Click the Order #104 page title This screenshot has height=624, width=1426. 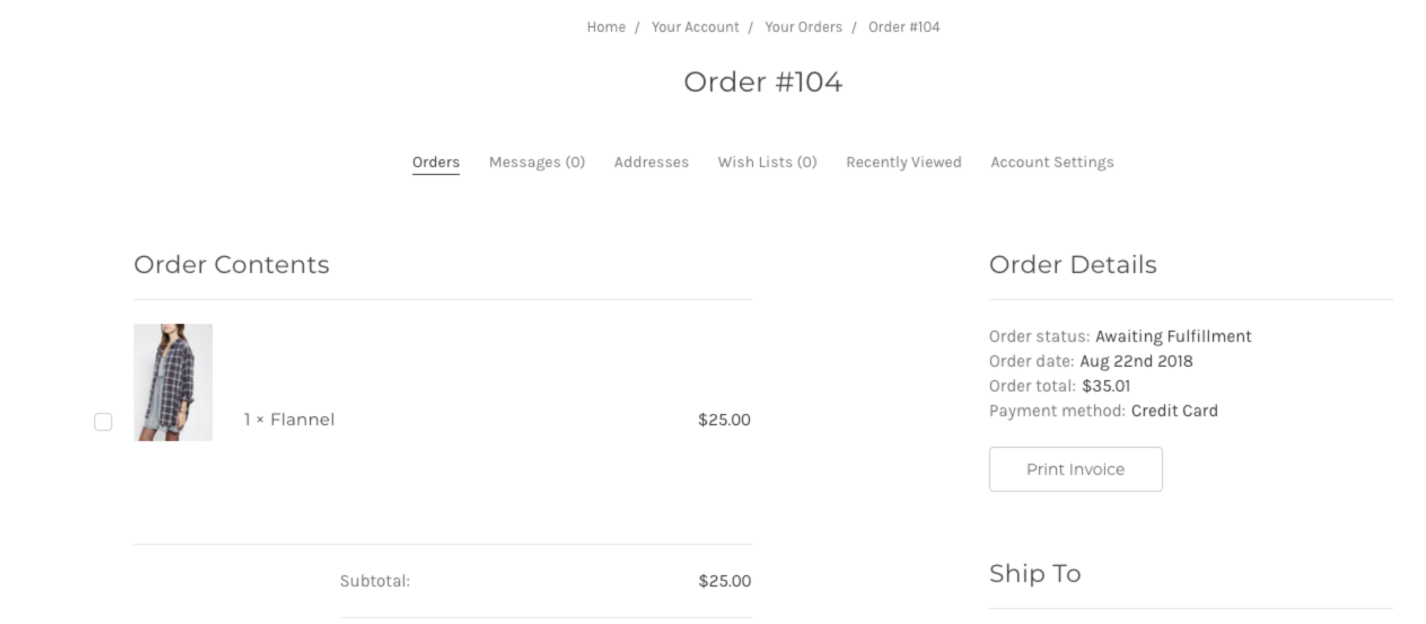pos(761,83)
